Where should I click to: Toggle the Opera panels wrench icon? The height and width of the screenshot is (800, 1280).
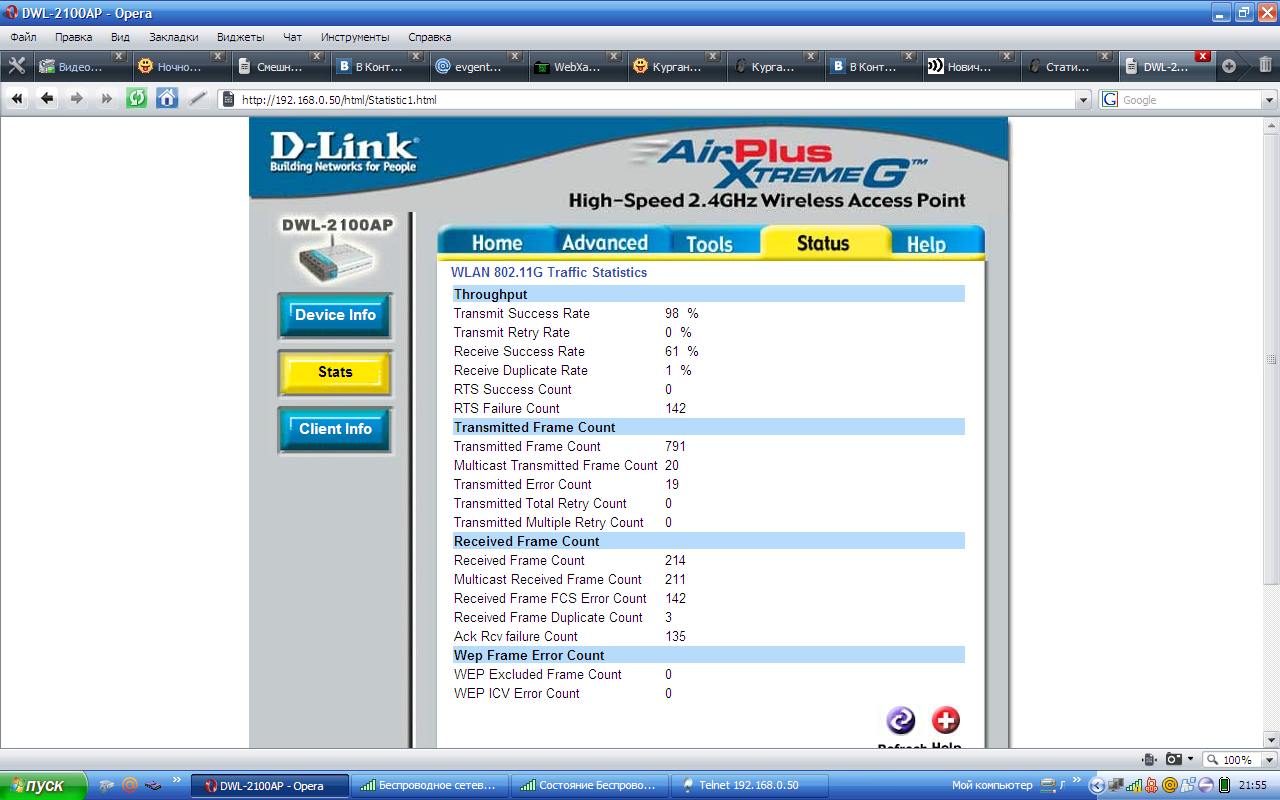pyautogui.click(x=17, y=66)
